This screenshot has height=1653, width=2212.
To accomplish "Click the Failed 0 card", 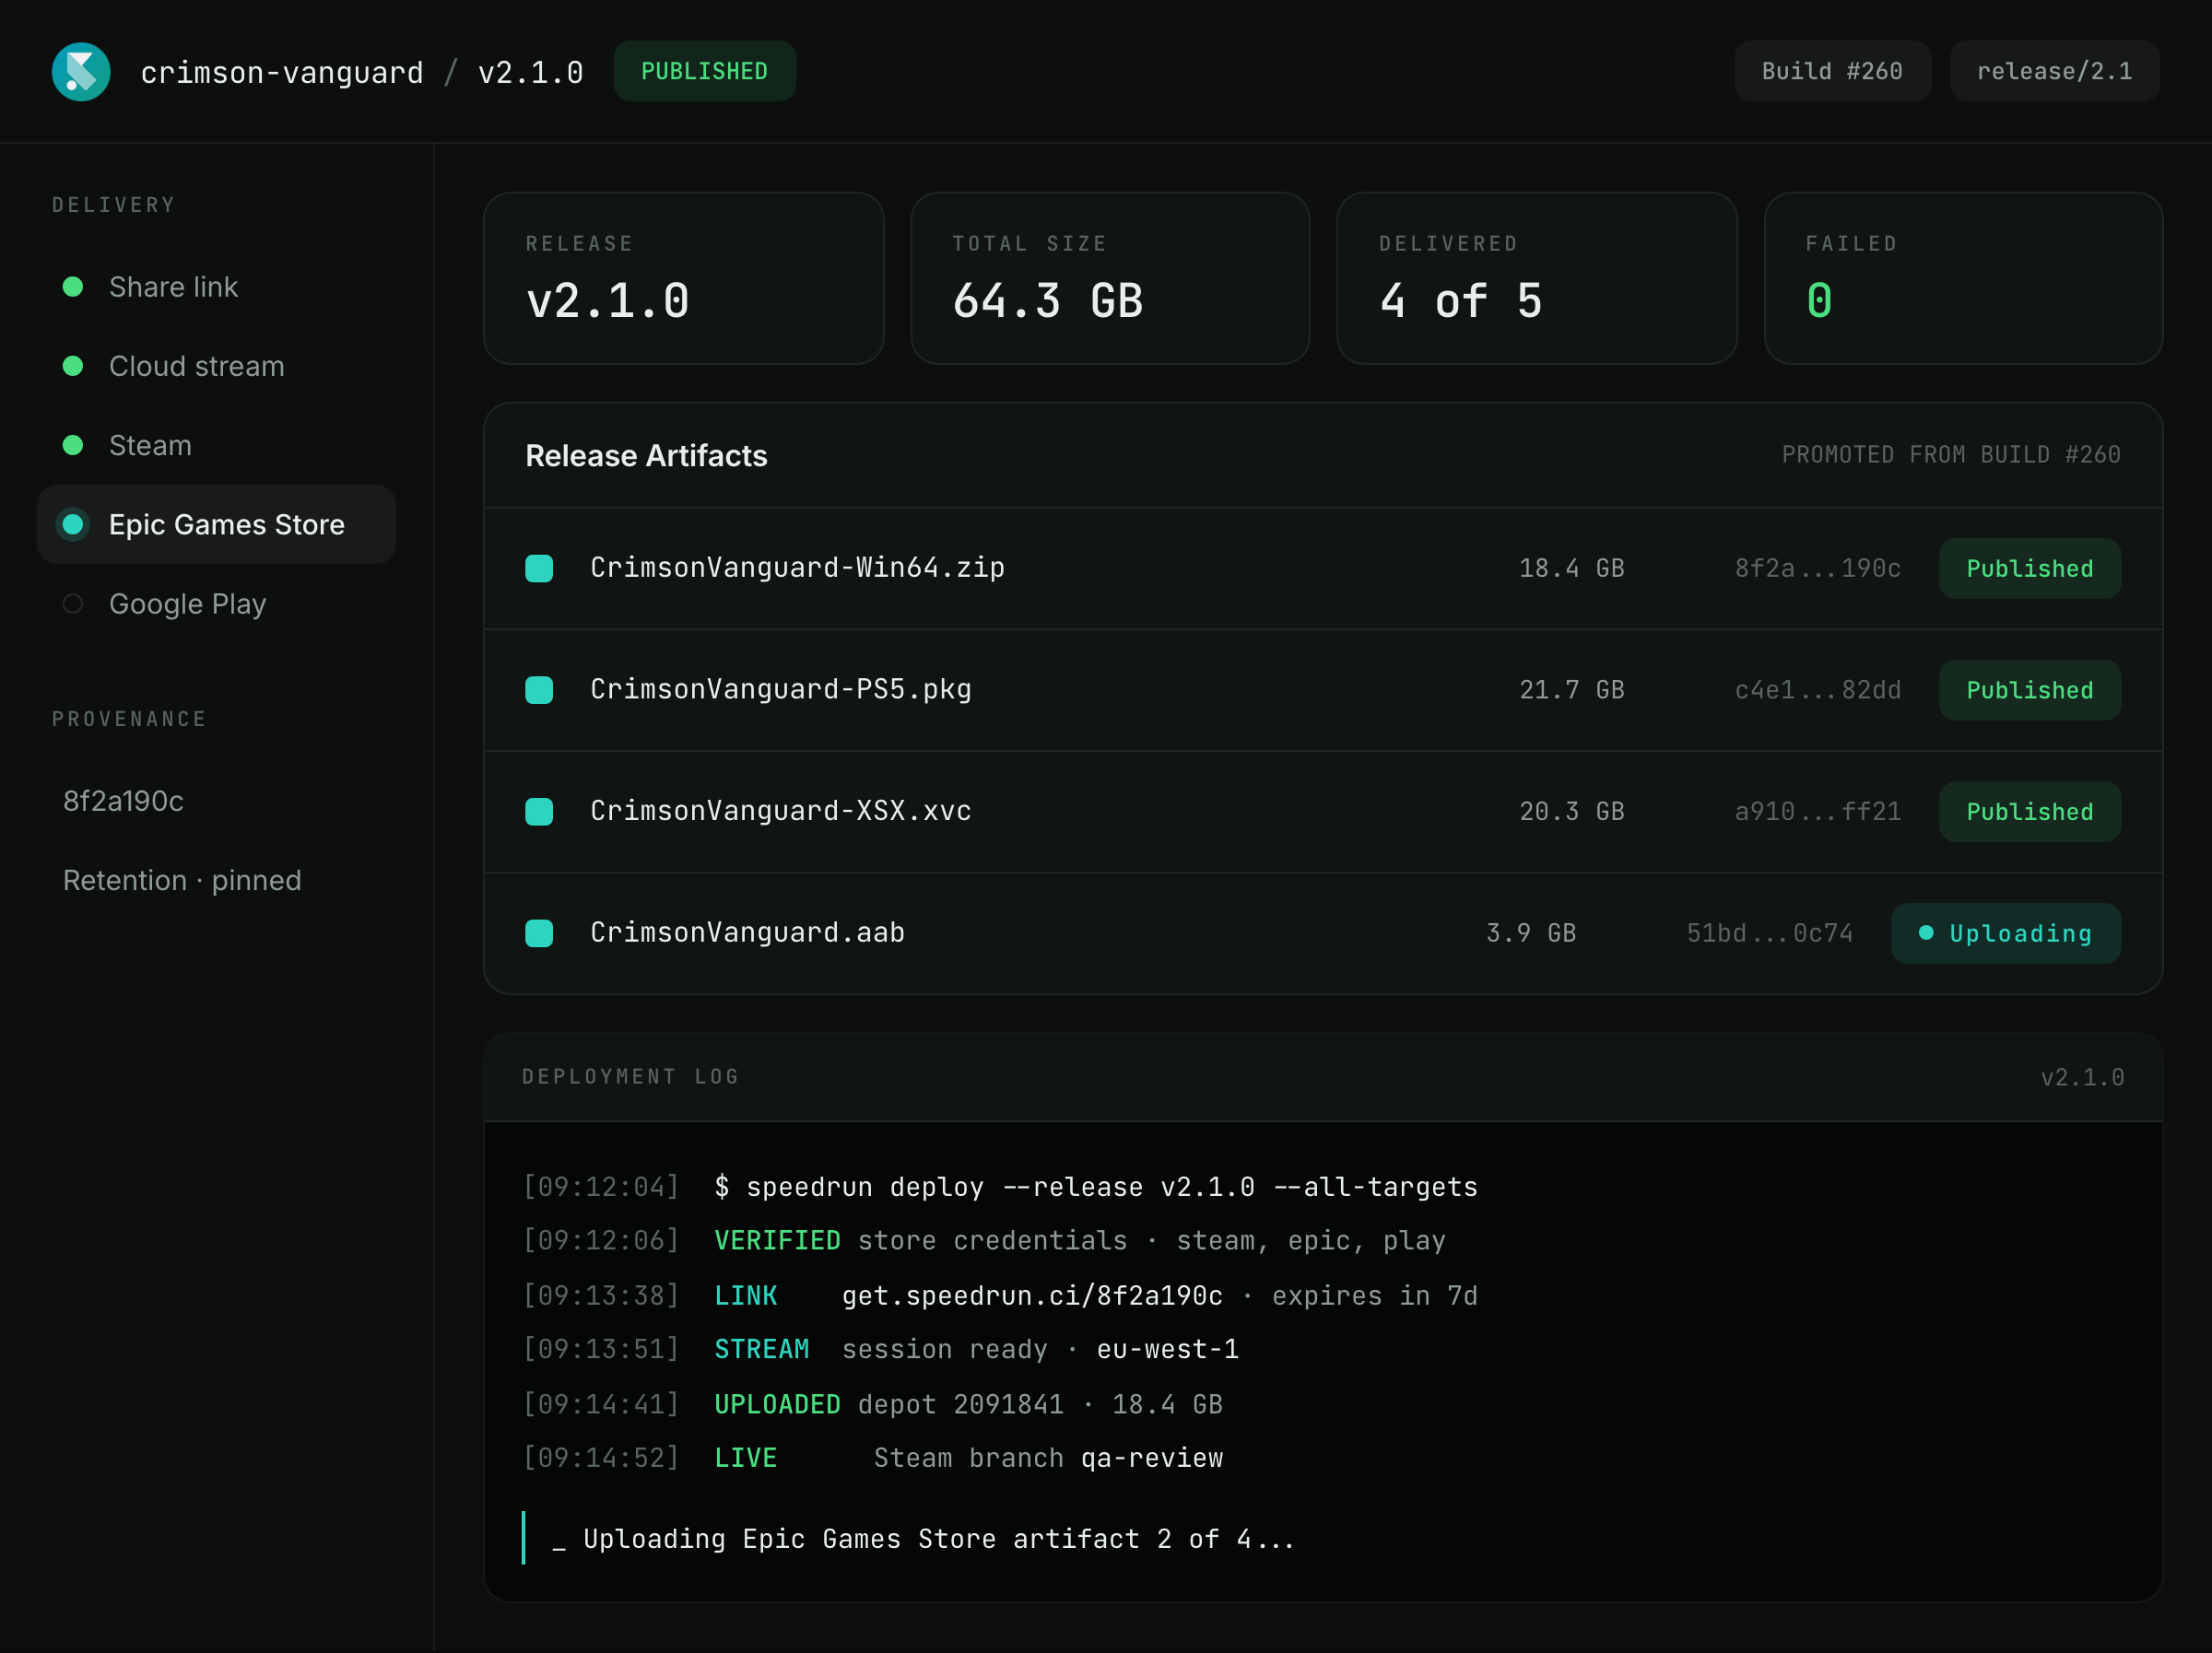I will [x=1963, y=278].
